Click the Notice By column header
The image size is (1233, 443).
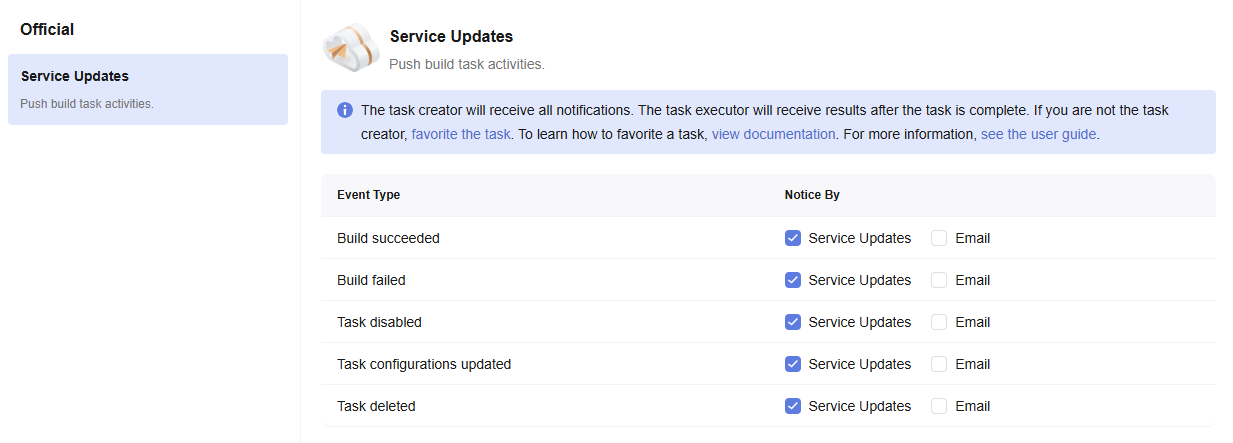[812, 195]
